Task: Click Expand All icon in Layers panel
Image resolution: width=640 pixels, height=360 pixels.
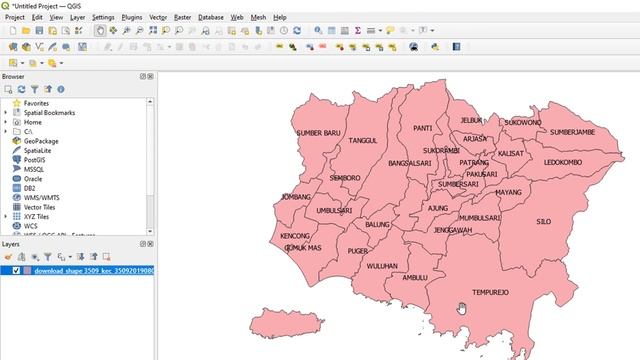Action: click(80, 257)
